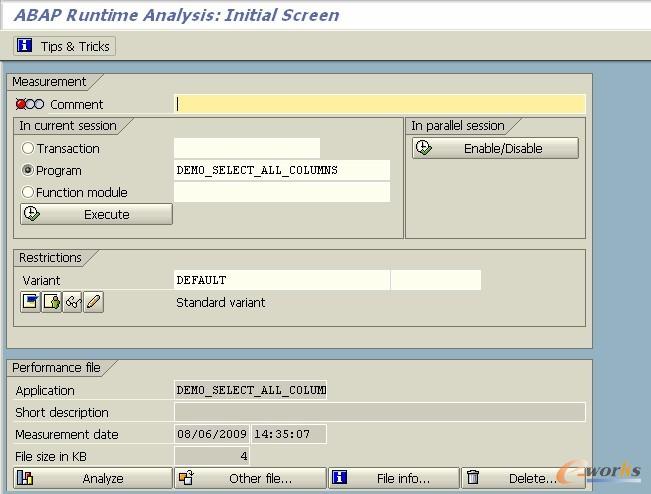Screen dimensions: 651x494
Task: Click the change variant pencil icon
Action: [93, 302]
